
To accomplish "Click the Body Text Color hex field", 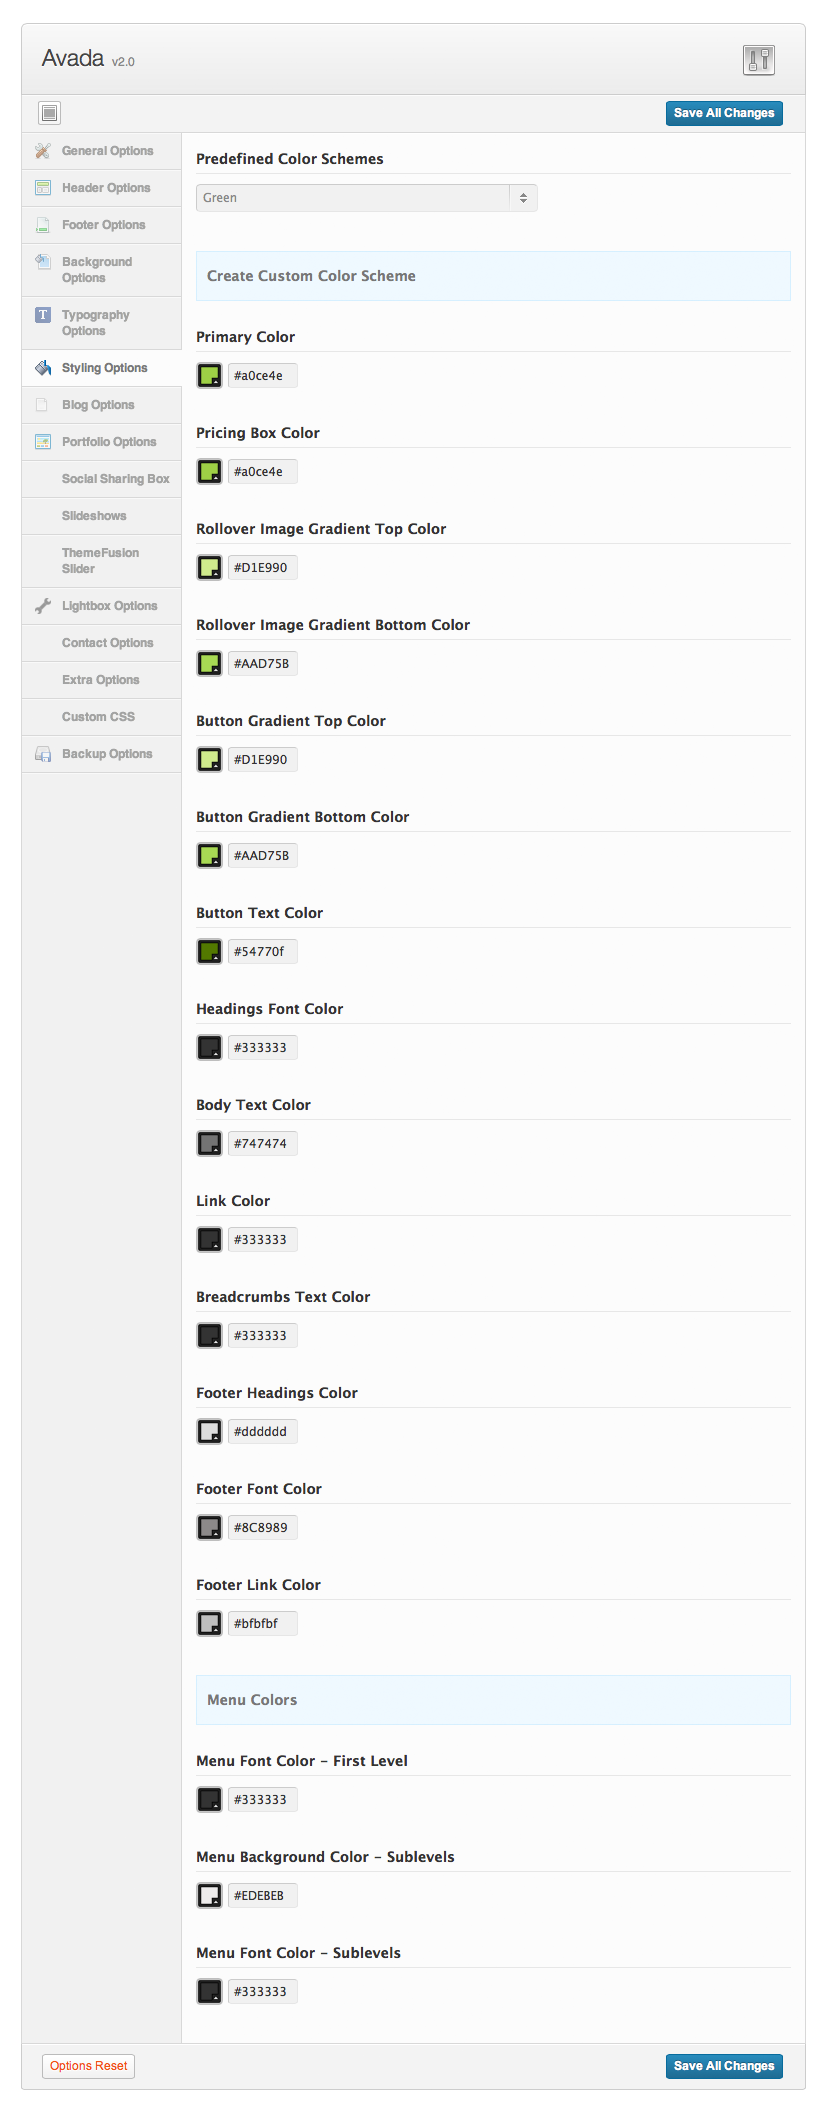I will (x=262, y=1144).
